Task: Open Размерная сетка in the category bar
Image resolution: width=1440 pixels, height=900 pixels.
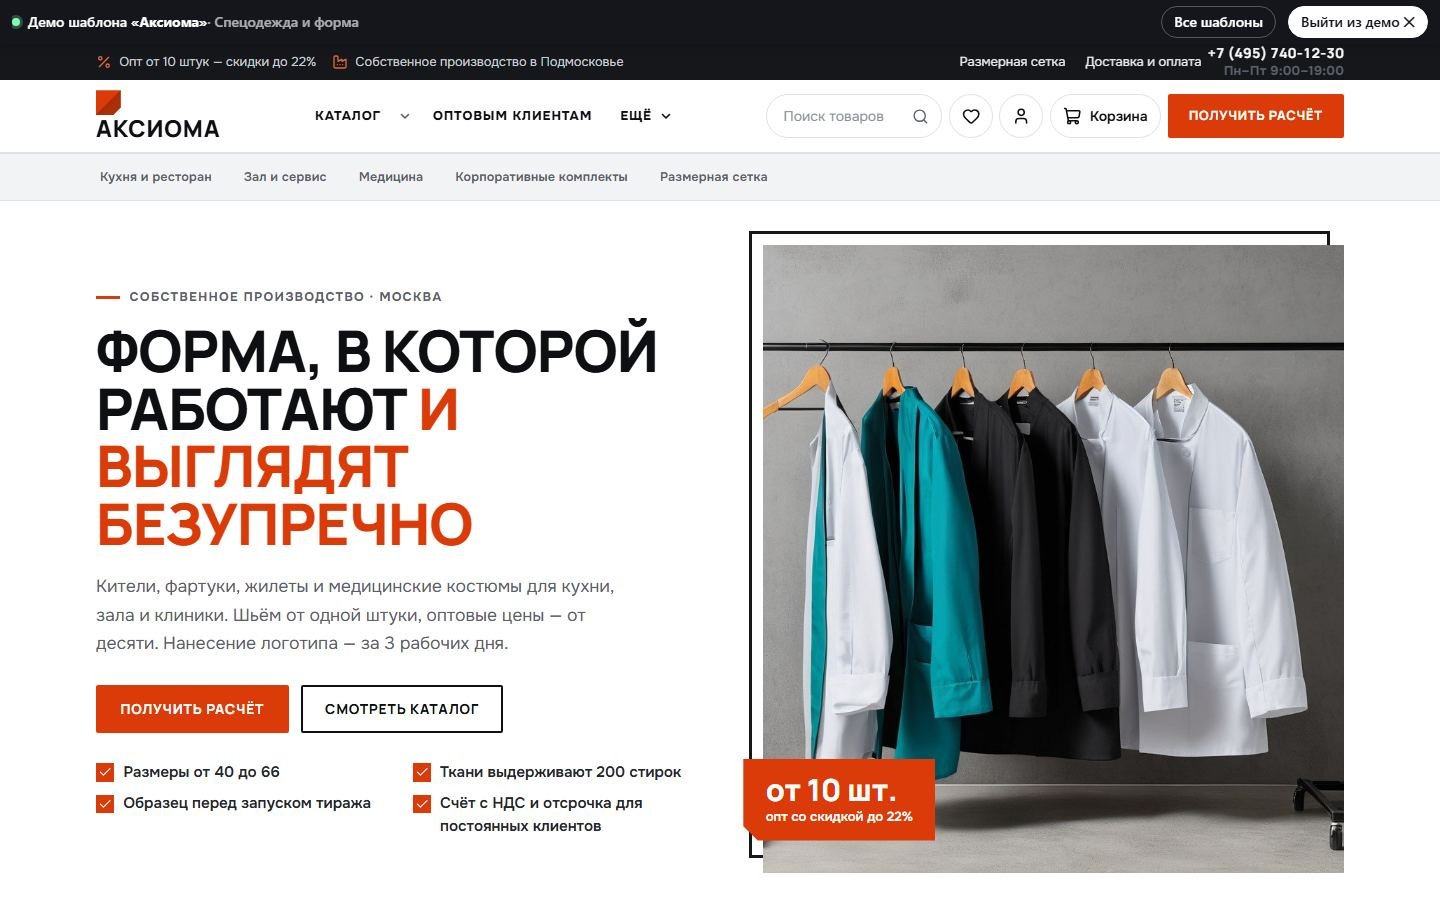Action: 714,177
